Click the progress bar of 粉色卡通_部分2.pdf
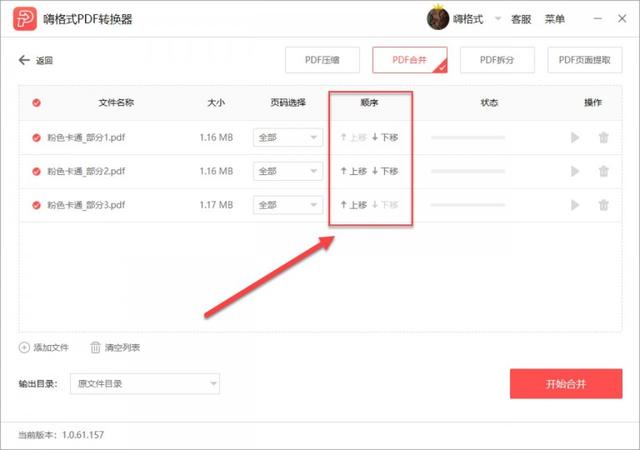 tap(468, 171)
